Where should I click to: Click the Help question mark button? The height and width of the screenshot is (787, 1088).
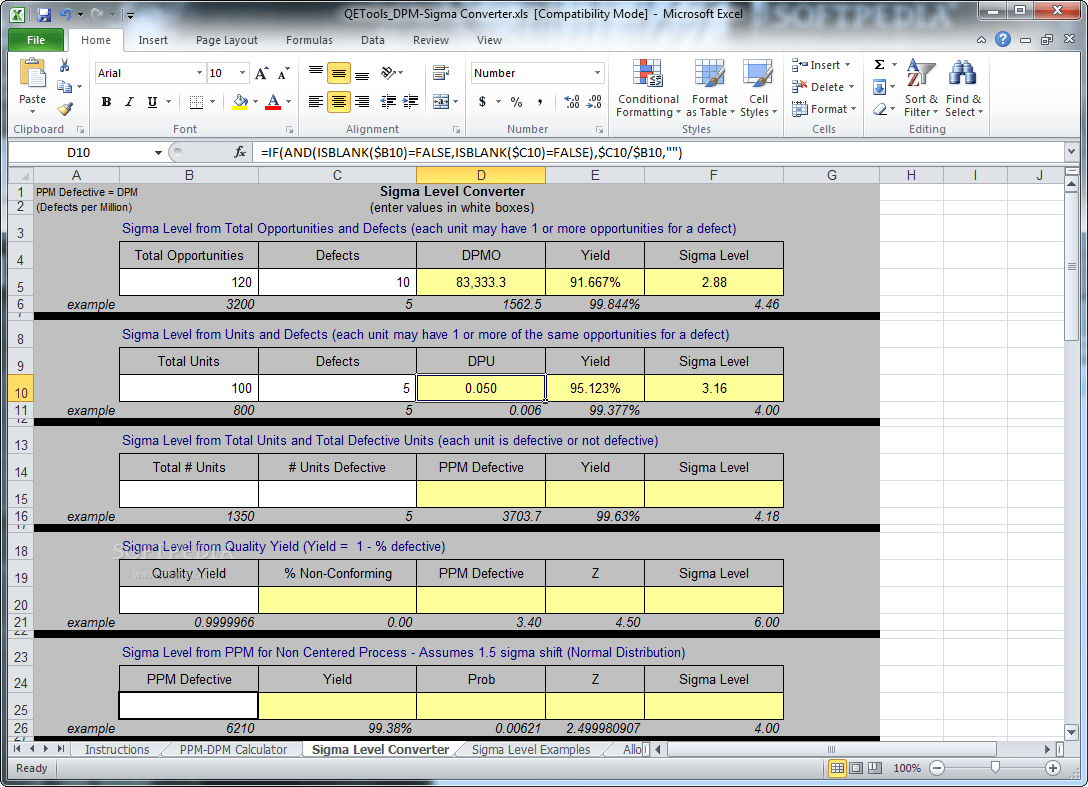(x=1002, y=40)
